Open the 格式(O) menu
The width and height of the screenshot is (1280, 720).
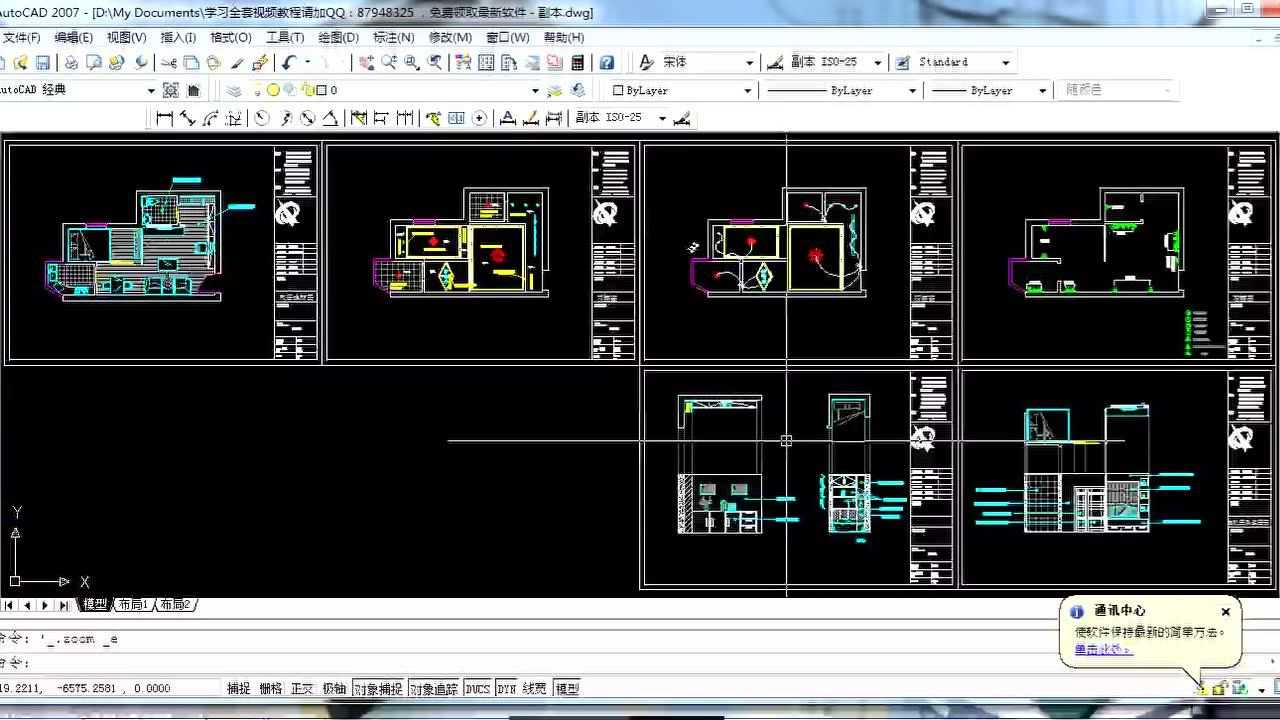pyautogui.click(x=231, y=37)
